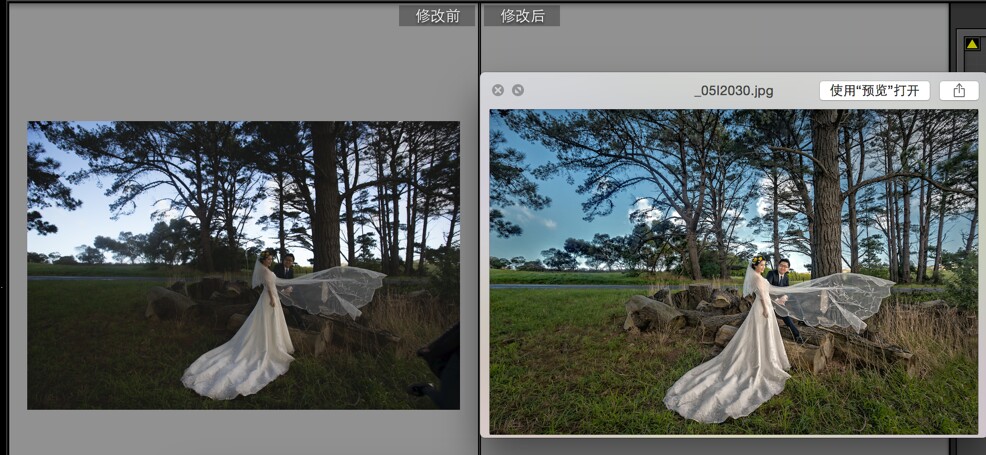Click the _05I2030.jpg file name title
The image size is (986, 455).
tap(734, 91)
